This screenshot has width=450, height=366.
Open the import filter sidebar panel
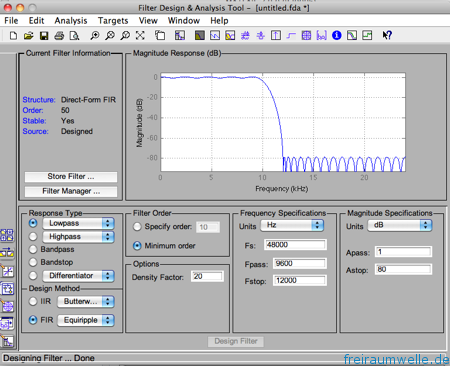coord(7,324)
